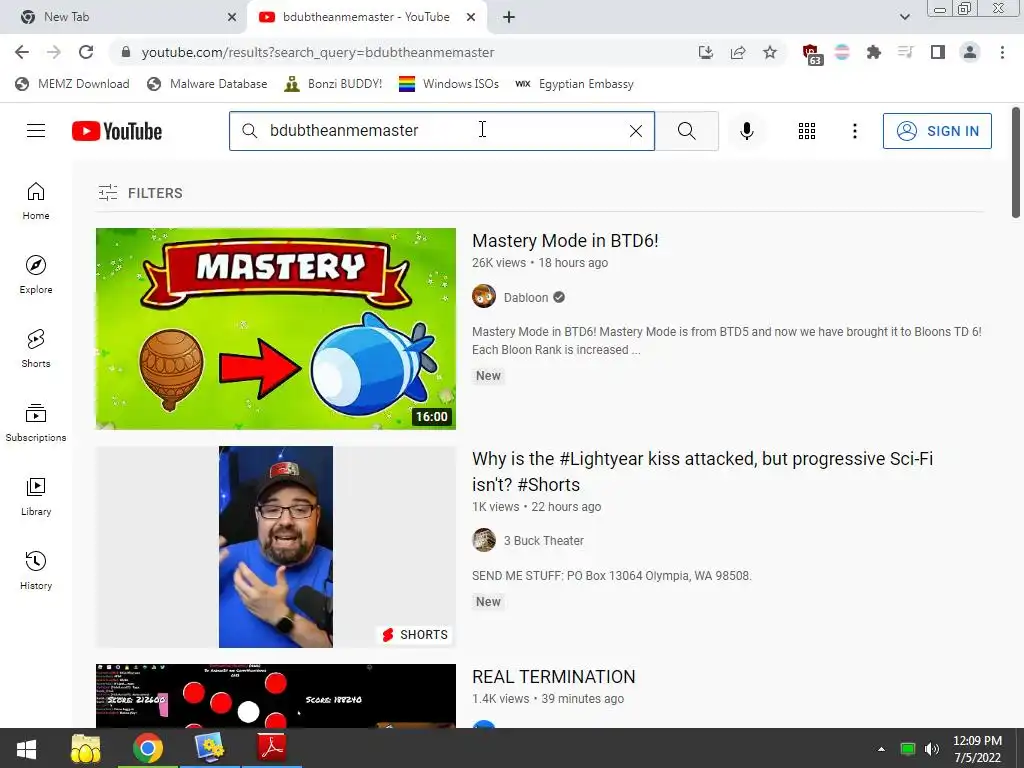Open the MEMZ Download bookmark
This screenshot has height=768, width=1024.
point(72,84)
